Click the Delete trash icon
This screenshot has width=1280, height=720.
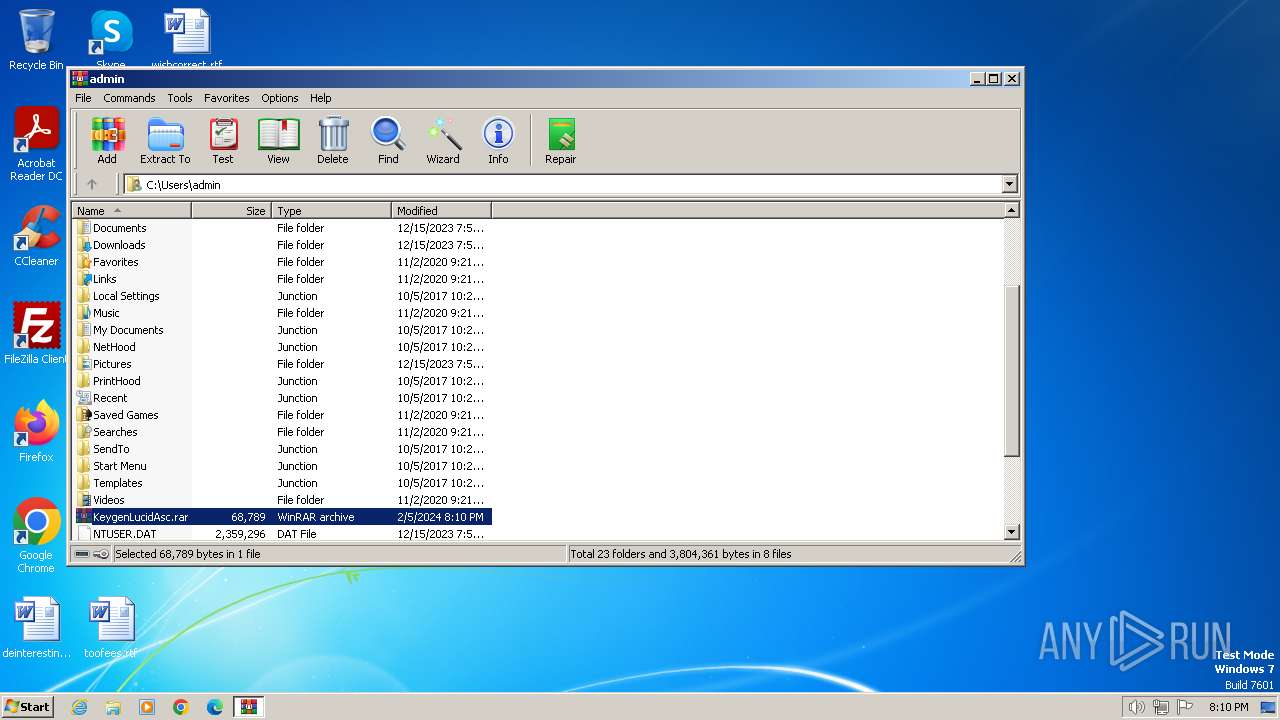click(x=333, y=140)
